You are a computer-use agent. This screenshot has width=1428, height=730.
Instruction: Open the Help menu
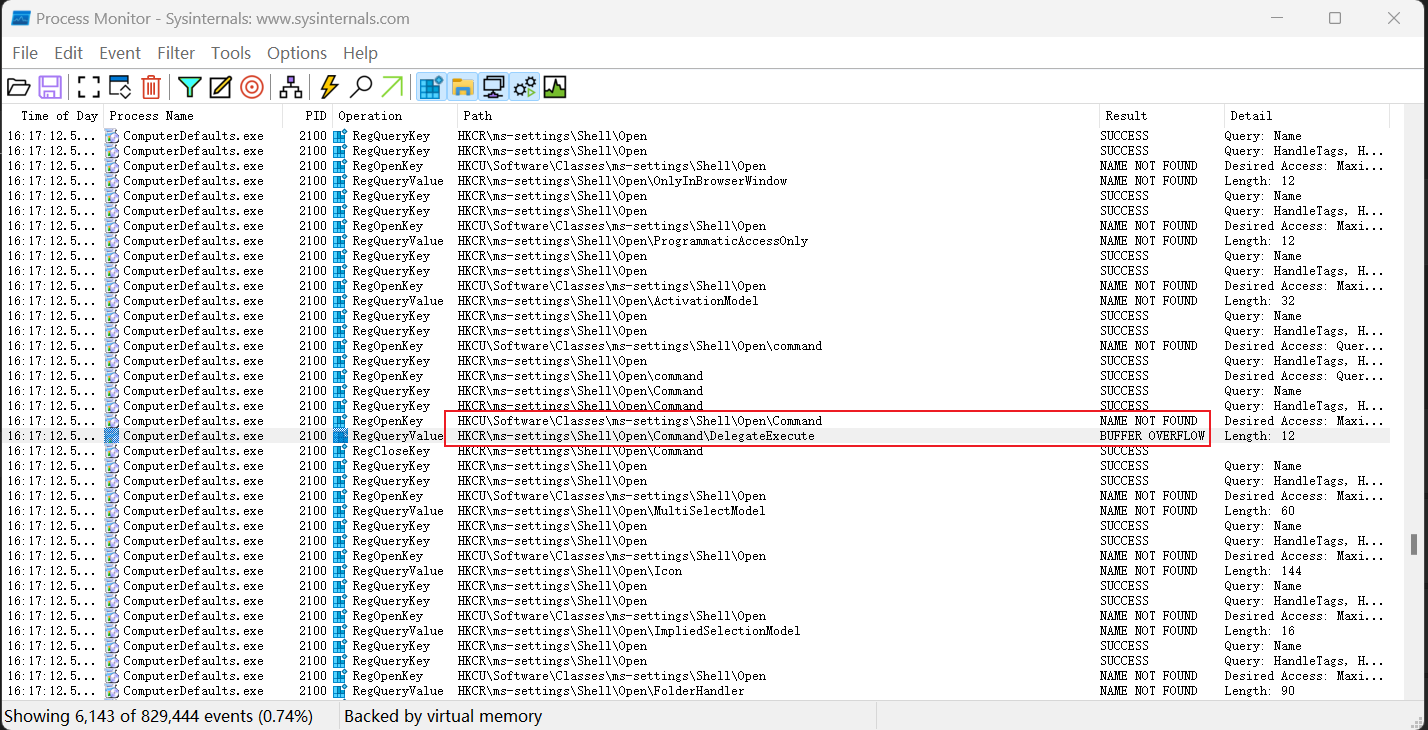pos(360,53)
